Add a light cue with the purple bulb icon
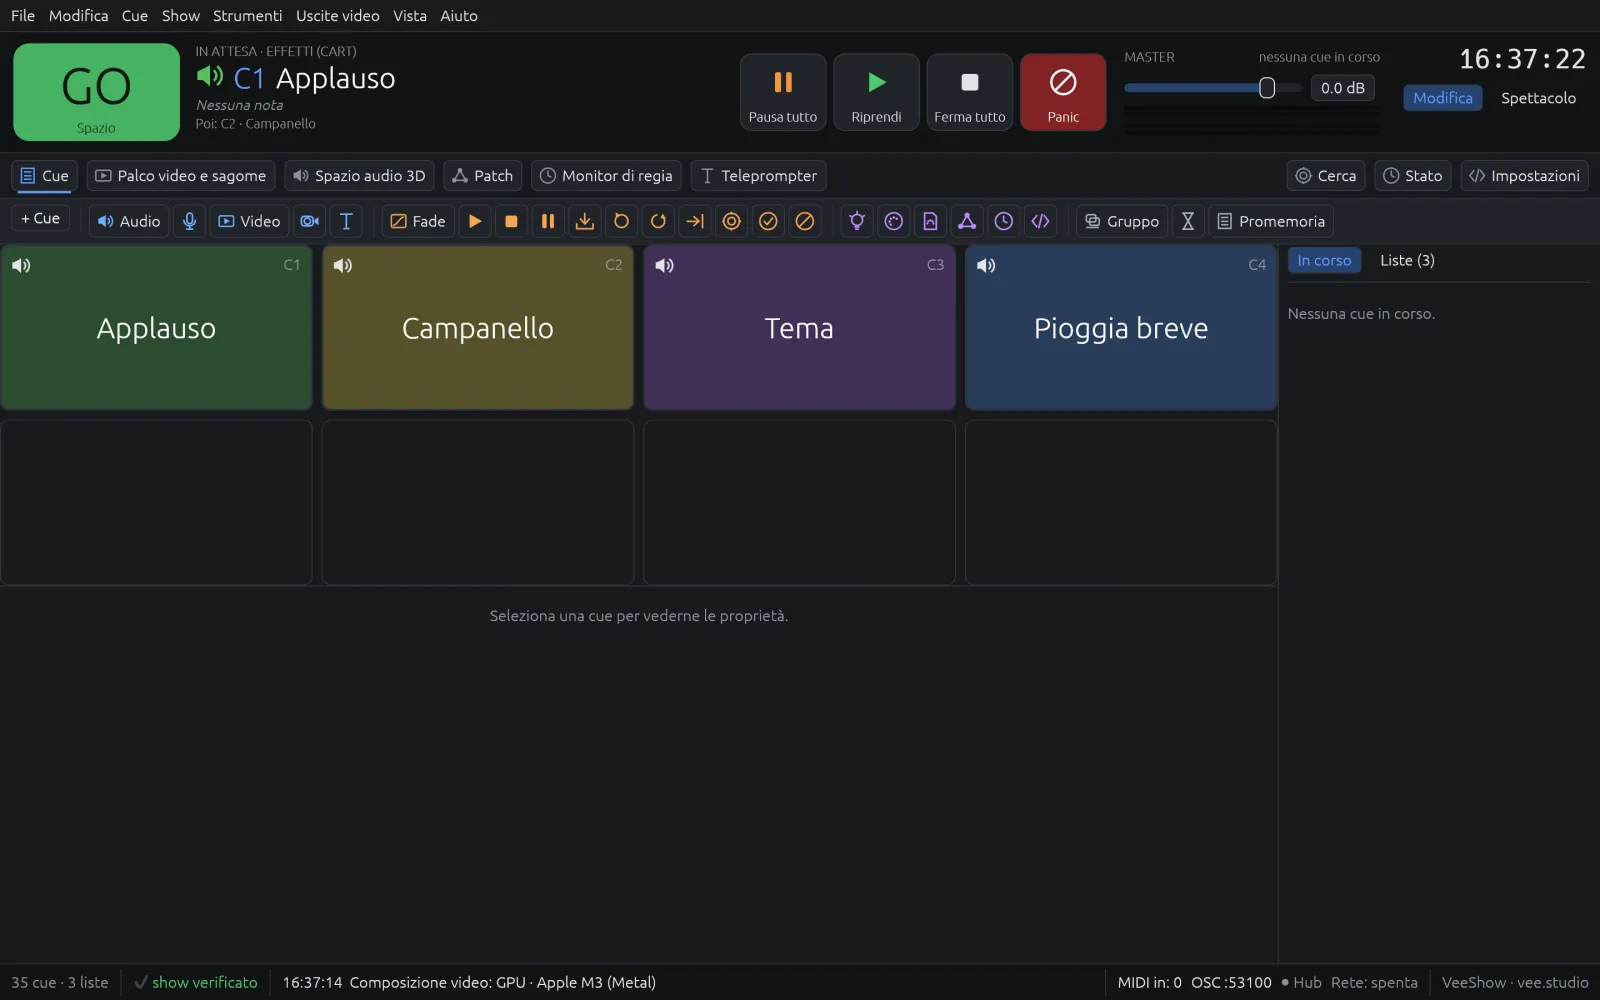1600x1000 pixels. coord(857,221)
